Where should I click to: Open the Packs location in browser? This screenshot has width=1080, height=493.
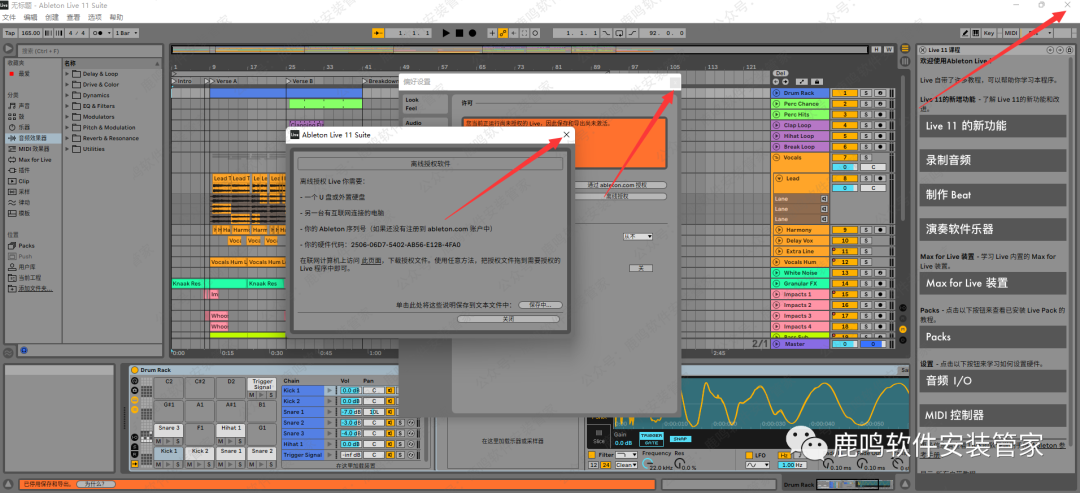coord(26,245)
